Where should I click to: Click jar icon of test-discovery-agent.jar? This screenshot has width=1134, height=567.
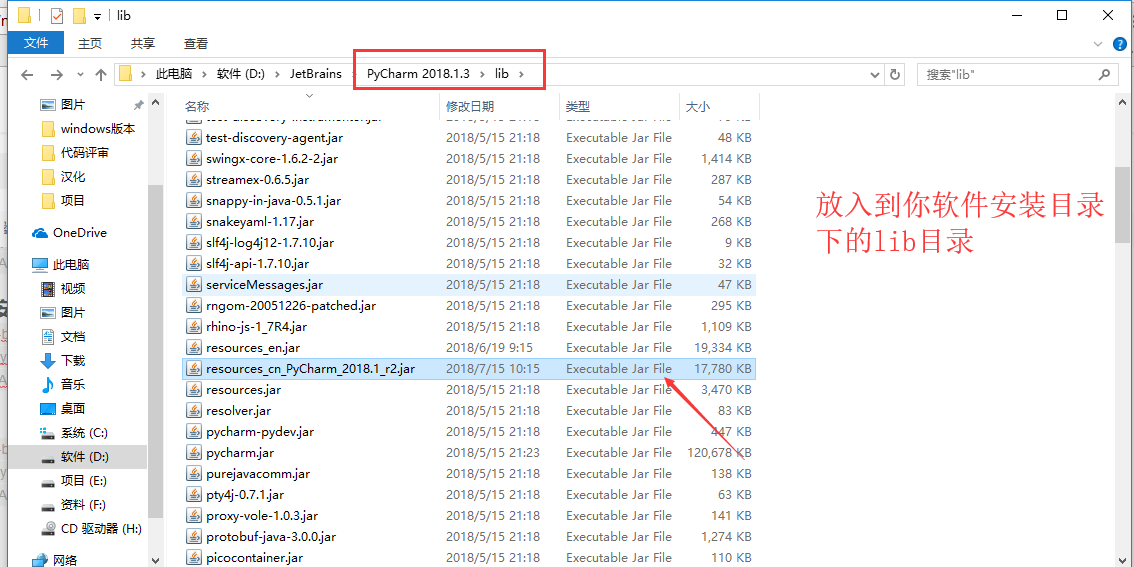pos(193,137)
